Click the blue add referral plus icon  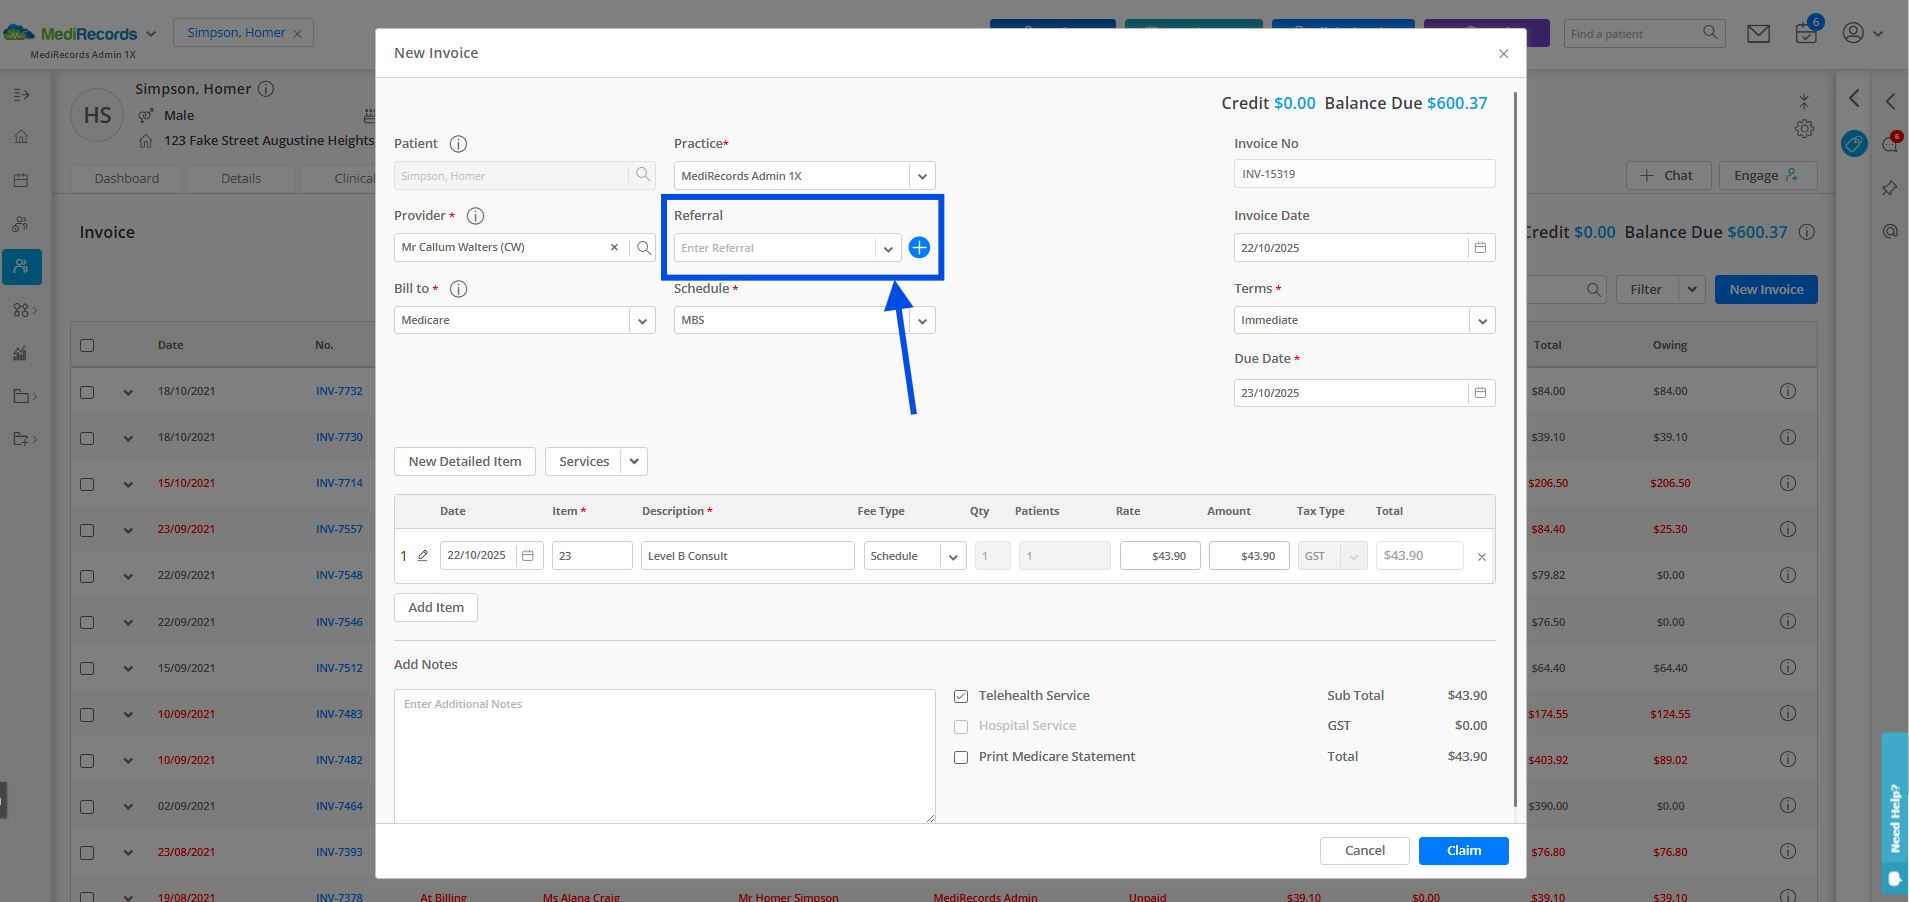[x=919, y=247]
